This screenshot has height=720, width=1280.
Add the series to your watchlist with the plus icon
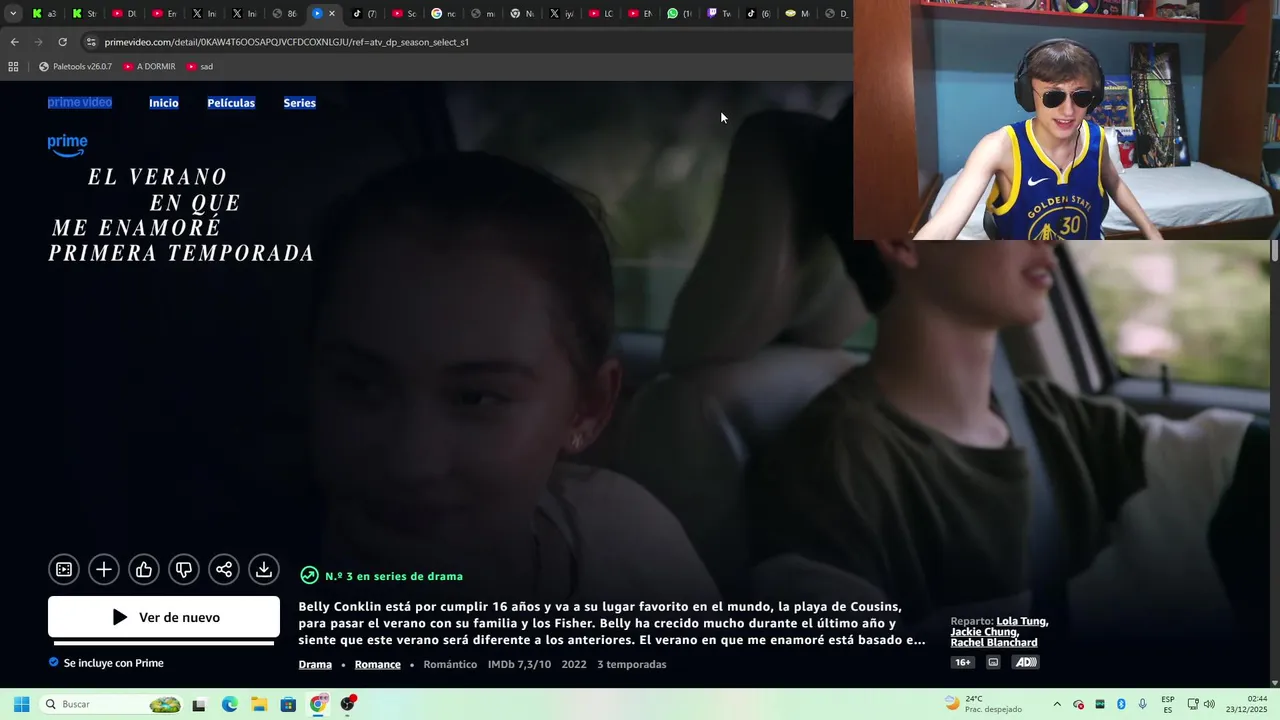click(x=104, y=569)
